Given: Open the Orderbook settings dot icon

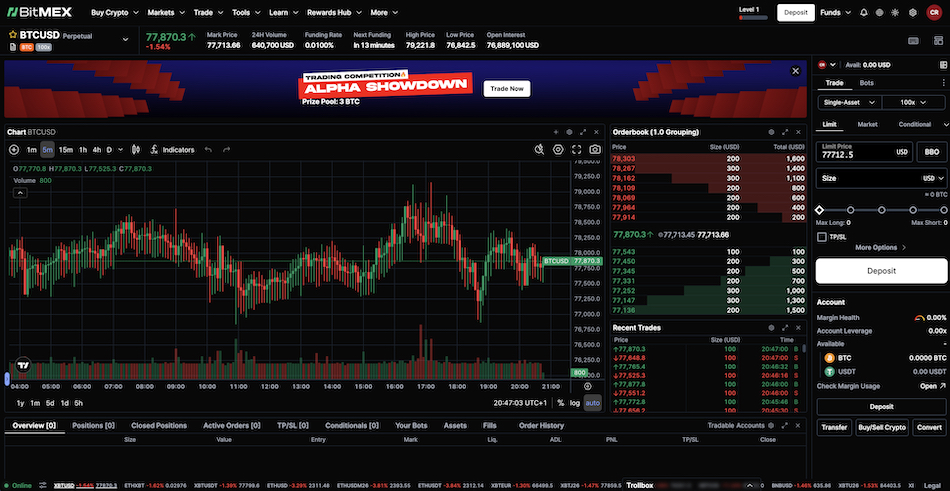Looking at the screenshot, I should 771,132.
